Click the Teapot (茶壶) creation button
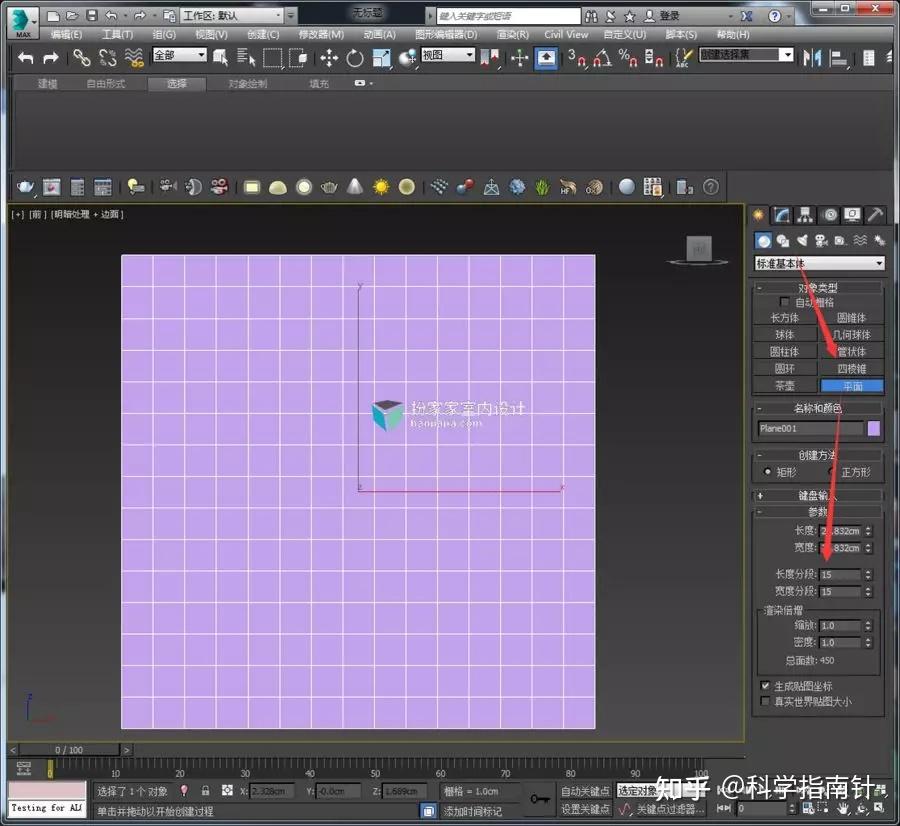This screenshot has height=826, width=900. (785, 385)
